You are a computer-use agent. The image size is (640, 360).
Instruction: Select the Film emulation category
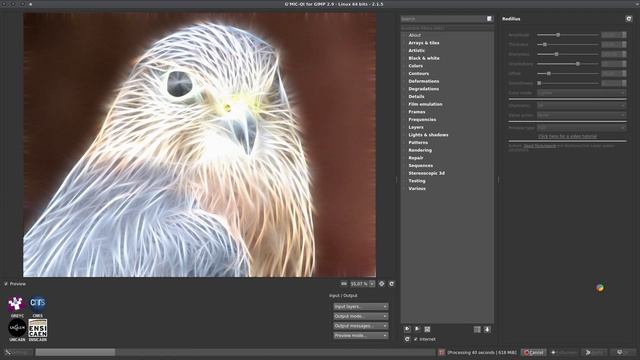point(425,104)
